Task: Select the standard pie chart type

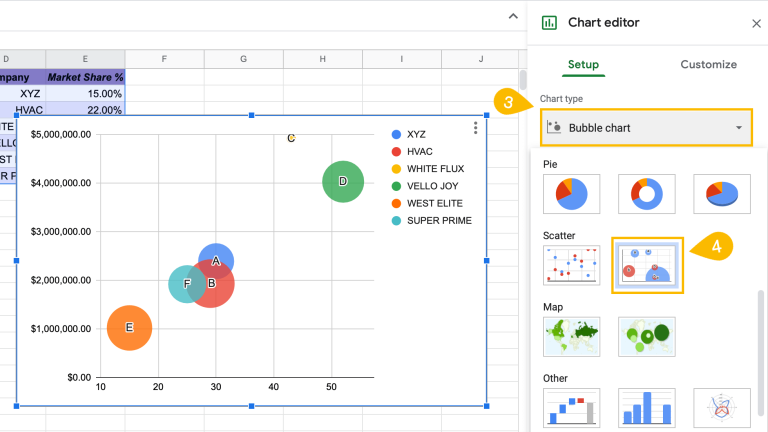Action: point(572,194)
